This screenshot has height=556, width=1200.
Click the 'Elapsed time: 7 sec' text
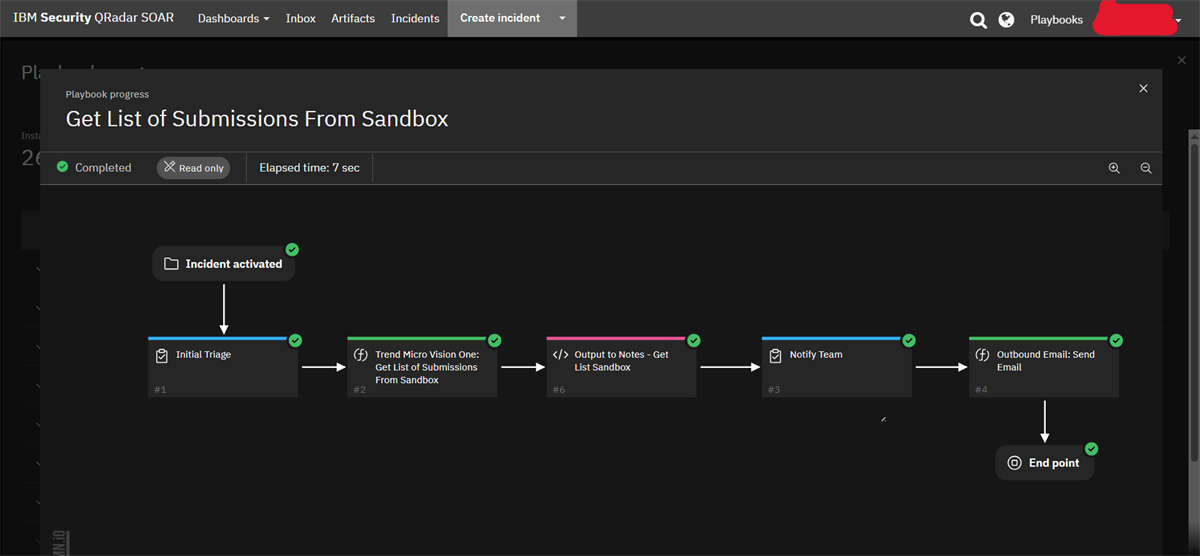pyautogui.click(x=309, y=168)
